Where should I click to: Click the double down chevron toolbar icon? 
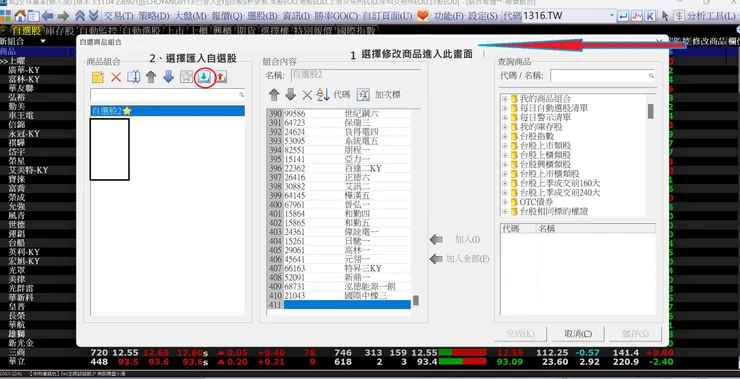point(93,16)
